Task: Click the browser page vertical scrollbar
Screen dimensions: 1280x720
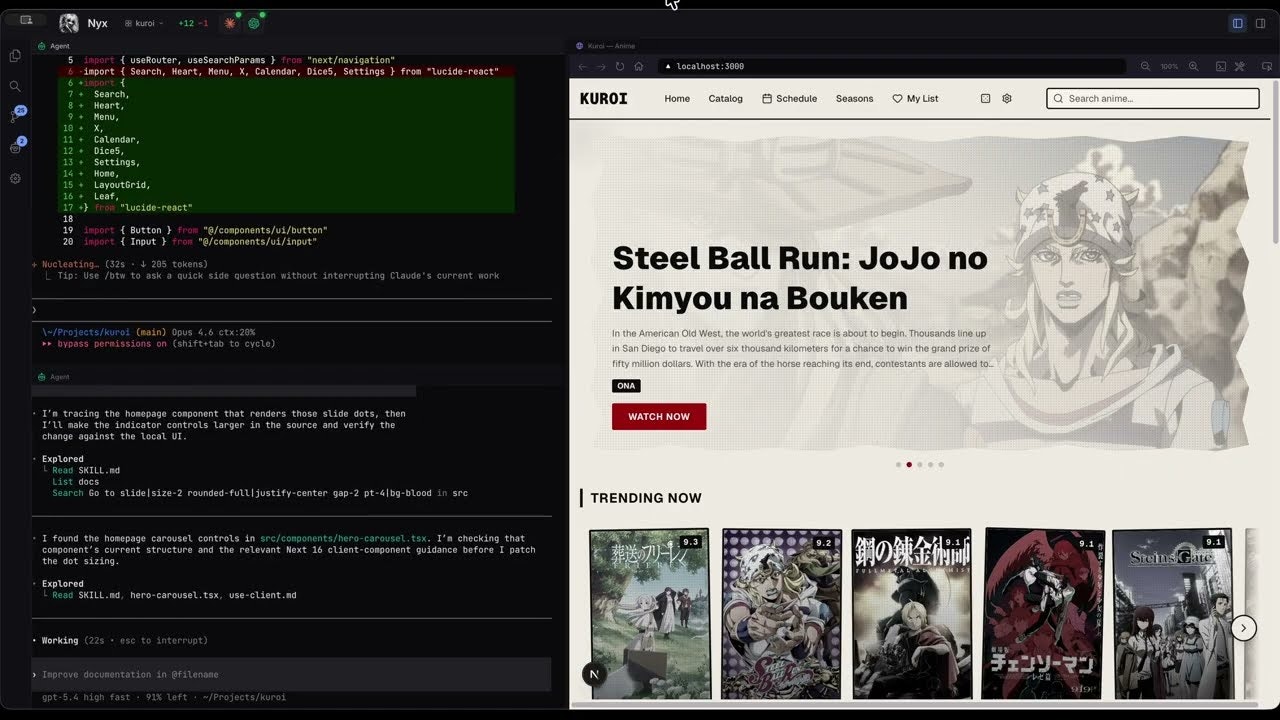Action: [1275, 160]
